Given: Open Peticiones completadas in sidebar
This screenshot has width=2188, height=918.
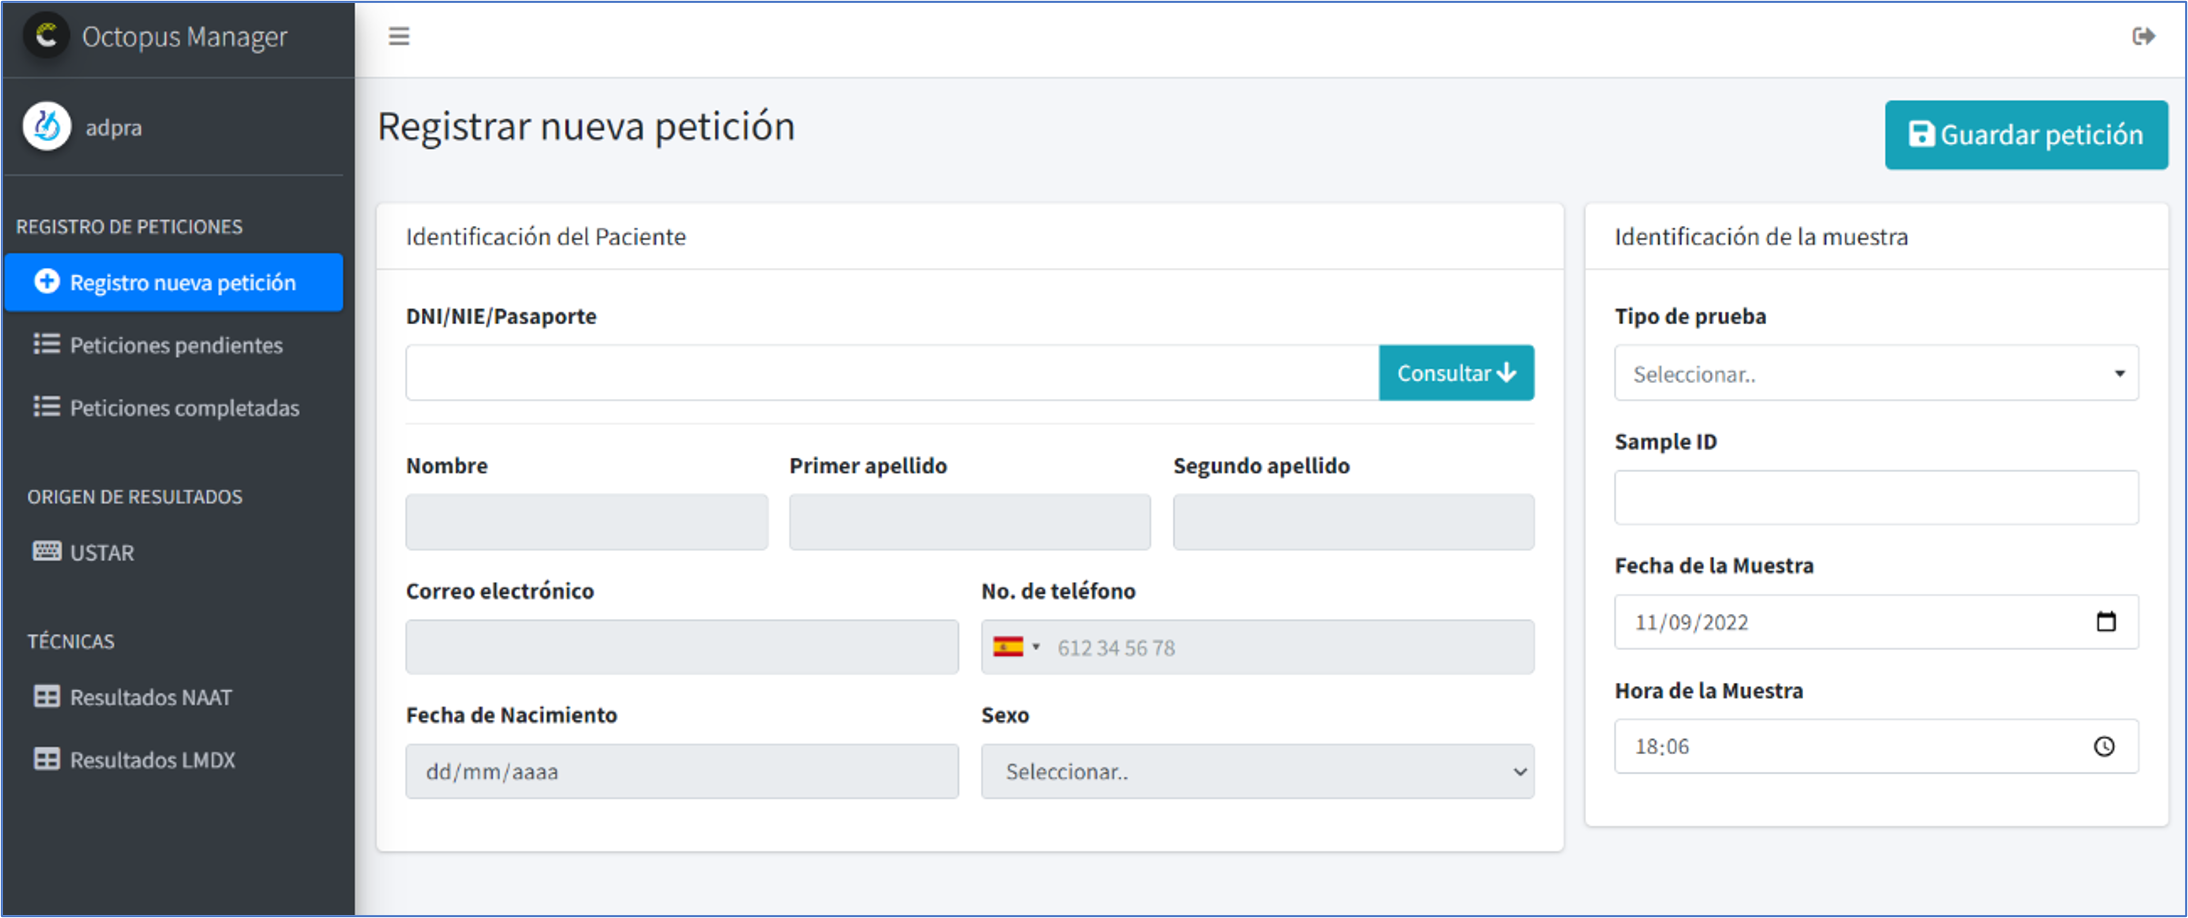Looking at the screenshot, I should click(x=184, y=408).
